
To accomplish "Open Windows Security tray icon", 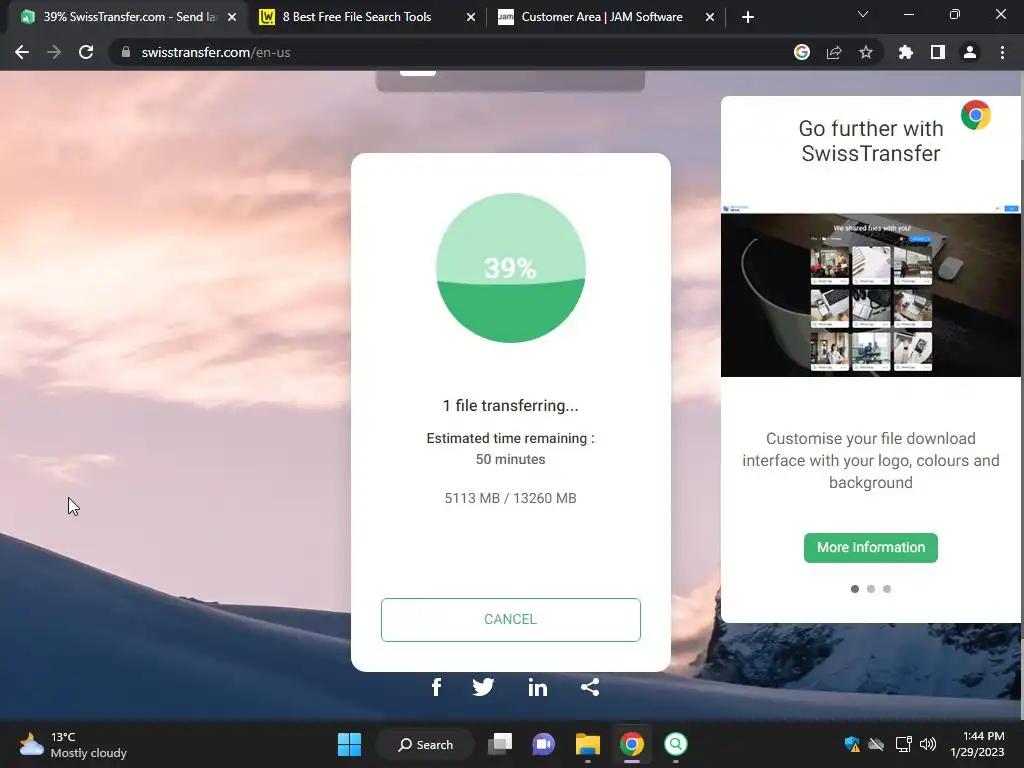I will point(852,744).
